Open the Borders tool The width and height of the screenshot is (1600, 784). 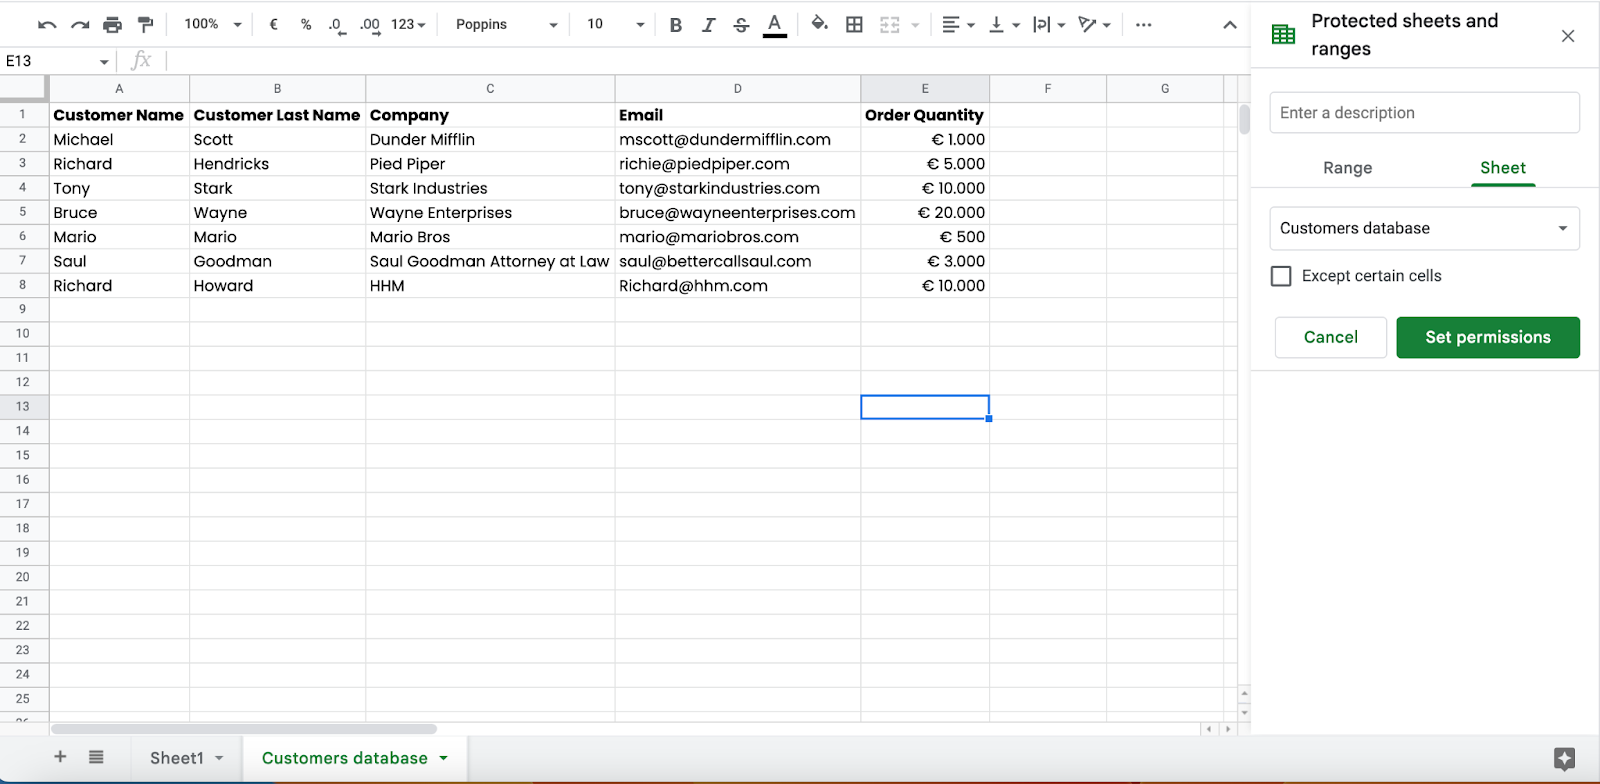854,25
